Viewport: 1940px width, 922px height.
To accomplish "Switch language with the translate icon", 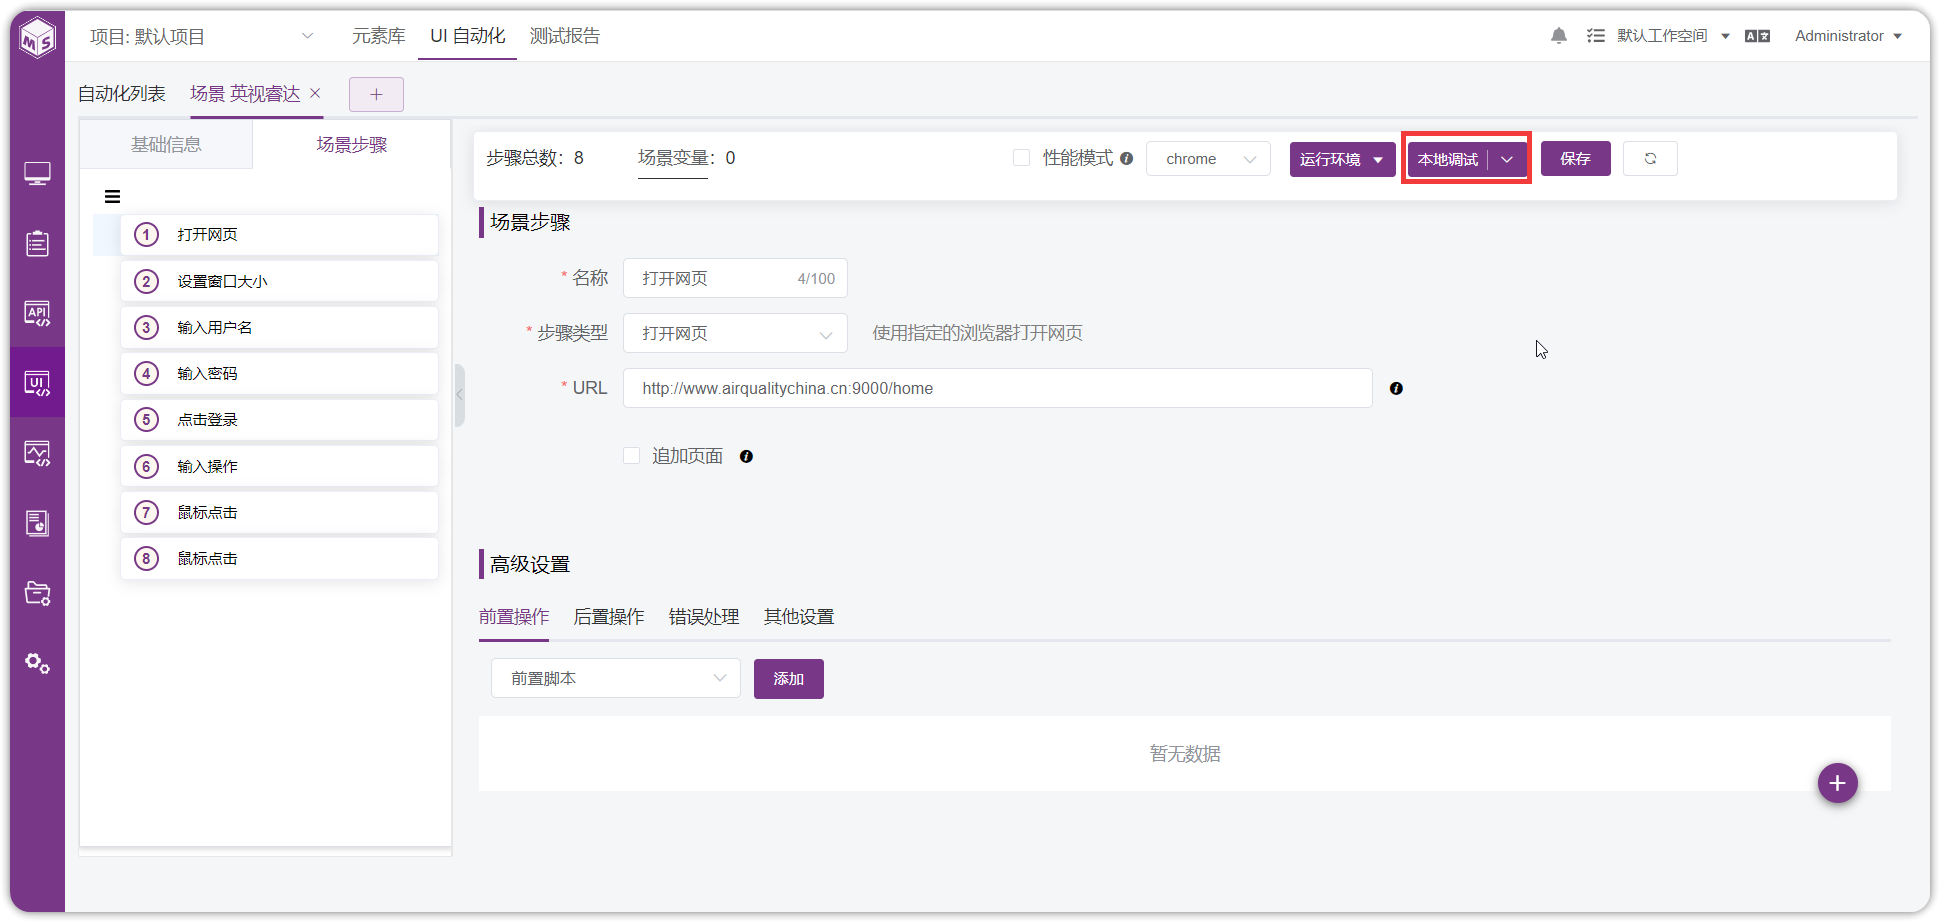I will [1757, 36].
